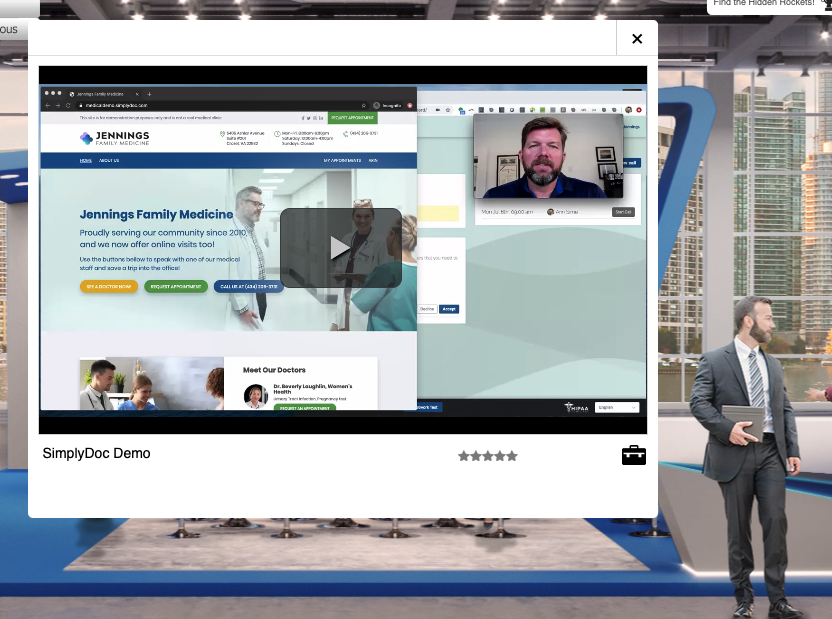This screenshot has height=619, width=832.
Task: Close the video popup with X
Action: tap(637, 39)
